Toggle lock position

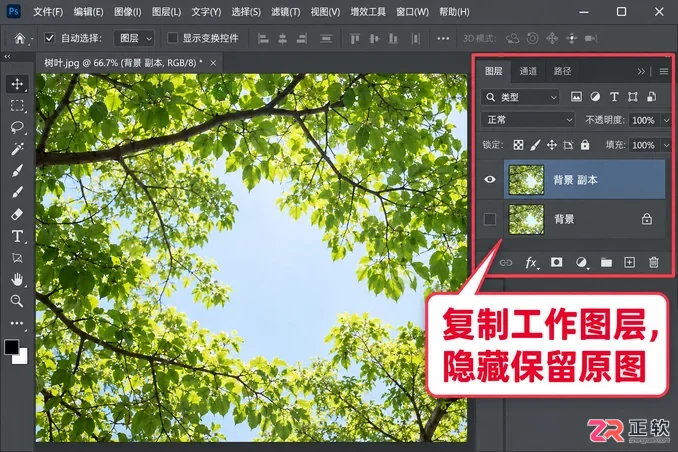pyautogui.click(x=552, y=145)
